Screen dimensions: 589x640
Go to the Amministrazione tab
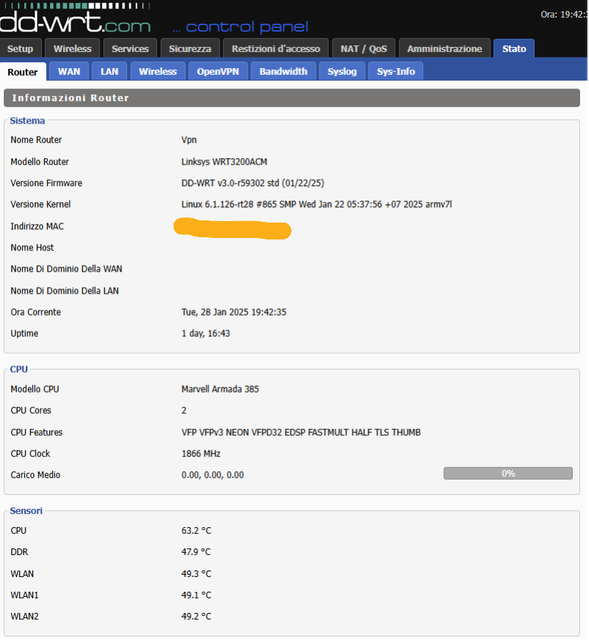(x=445, y=49)
